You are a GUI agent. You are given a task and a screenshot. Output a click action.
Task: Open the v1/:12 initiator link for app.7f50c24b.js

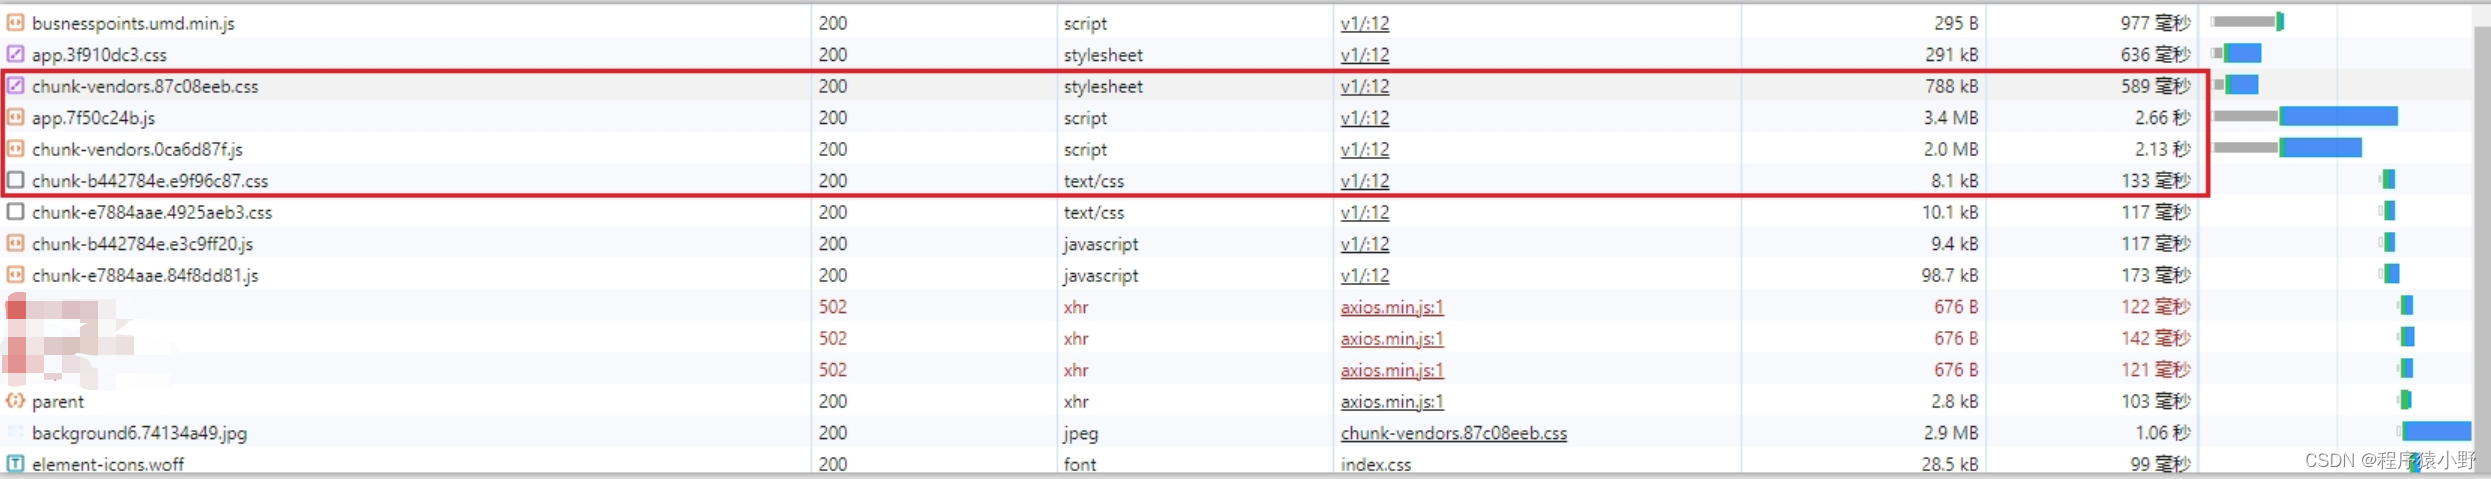[x=1364, y=118]
